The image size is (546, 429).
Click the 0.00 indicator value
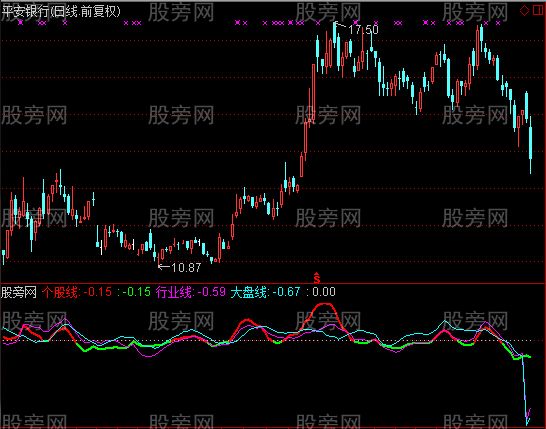click(324, 292)
